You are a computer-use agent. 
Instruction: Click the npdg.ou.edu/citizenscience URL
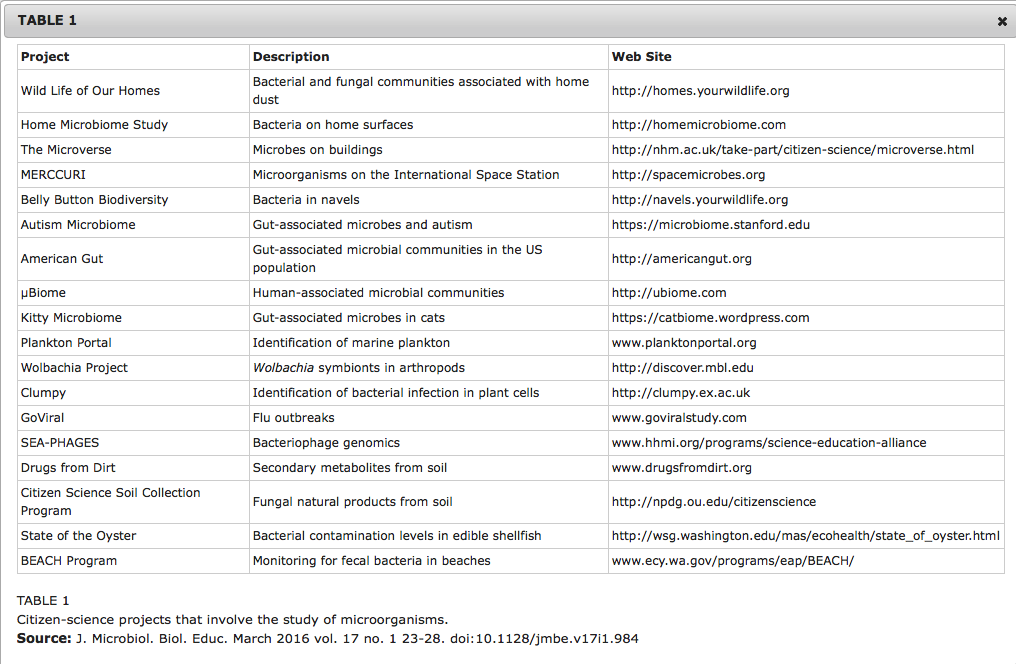[713, 501]
